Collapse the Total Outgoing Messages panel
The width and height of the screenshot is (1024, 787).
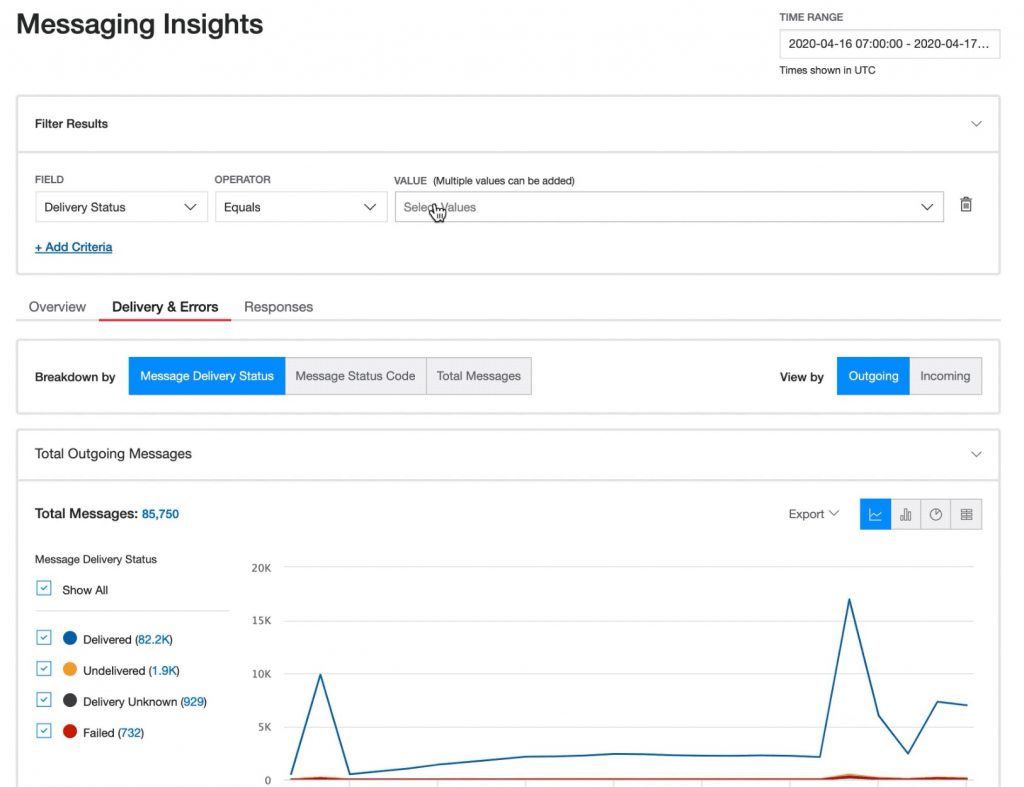977,453
